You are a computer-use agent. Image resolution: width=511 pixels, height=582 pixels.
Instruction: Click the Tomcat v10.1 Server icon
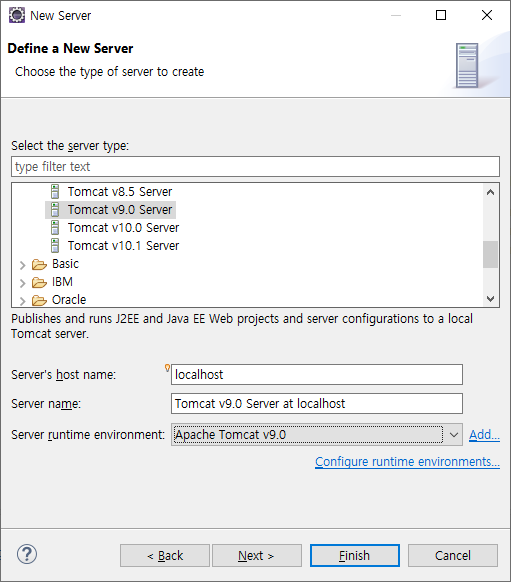tap(55, 246)
